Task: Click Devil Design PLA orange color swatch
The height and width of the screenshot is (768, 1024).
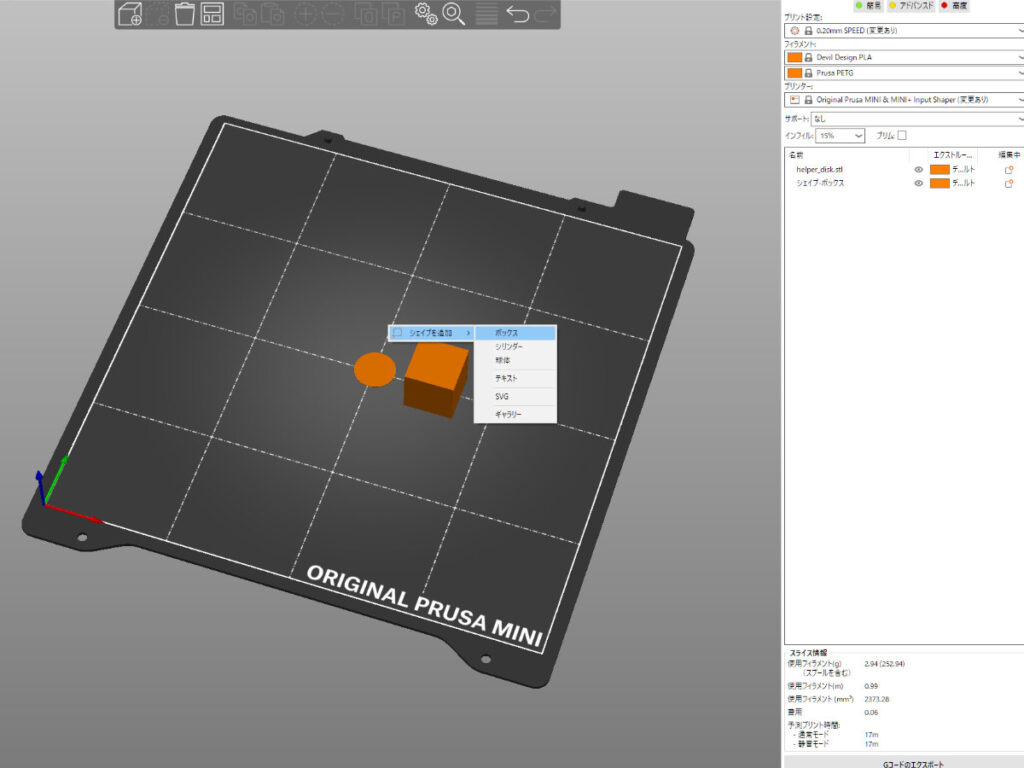Action: tap(795, 57)
